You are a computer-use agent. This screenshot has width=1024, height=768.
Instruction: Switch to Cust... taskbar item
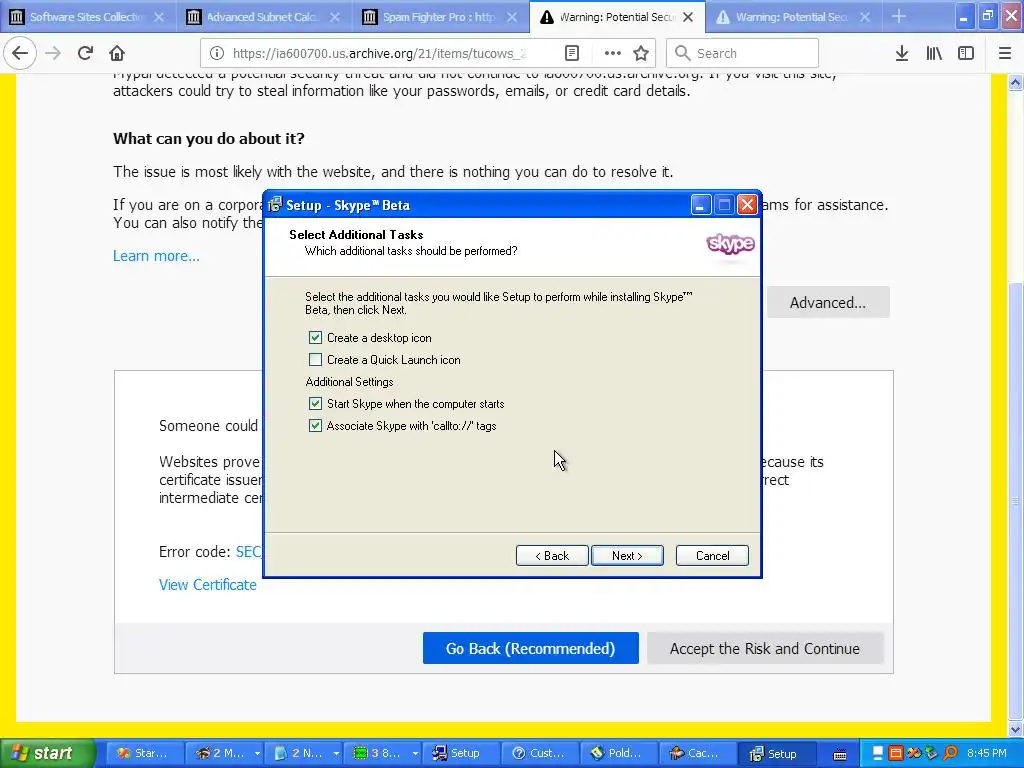pyautogui.click(x=539, y=753)
